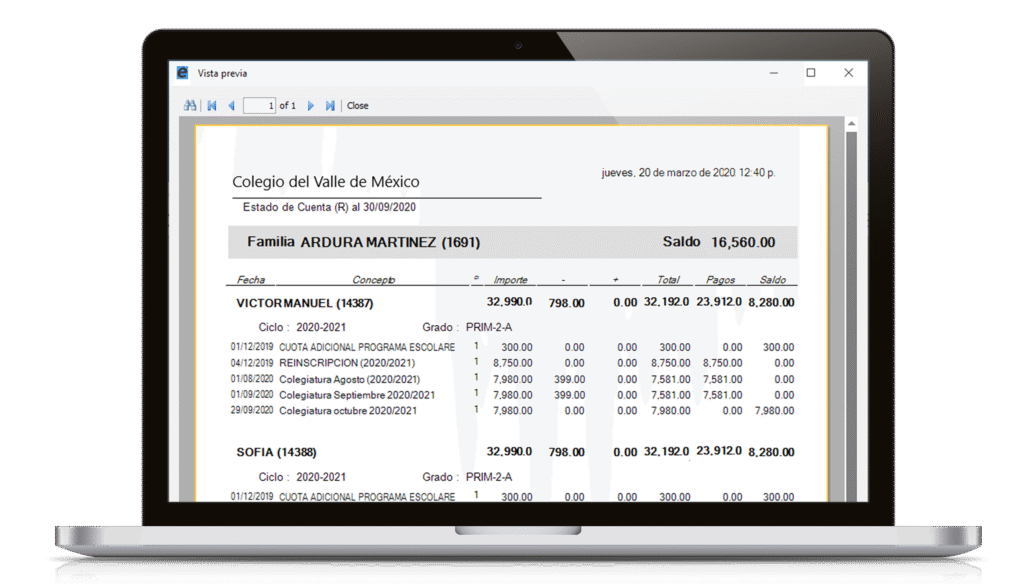Click the Vista previa application icon

click(x=182, y=73)
